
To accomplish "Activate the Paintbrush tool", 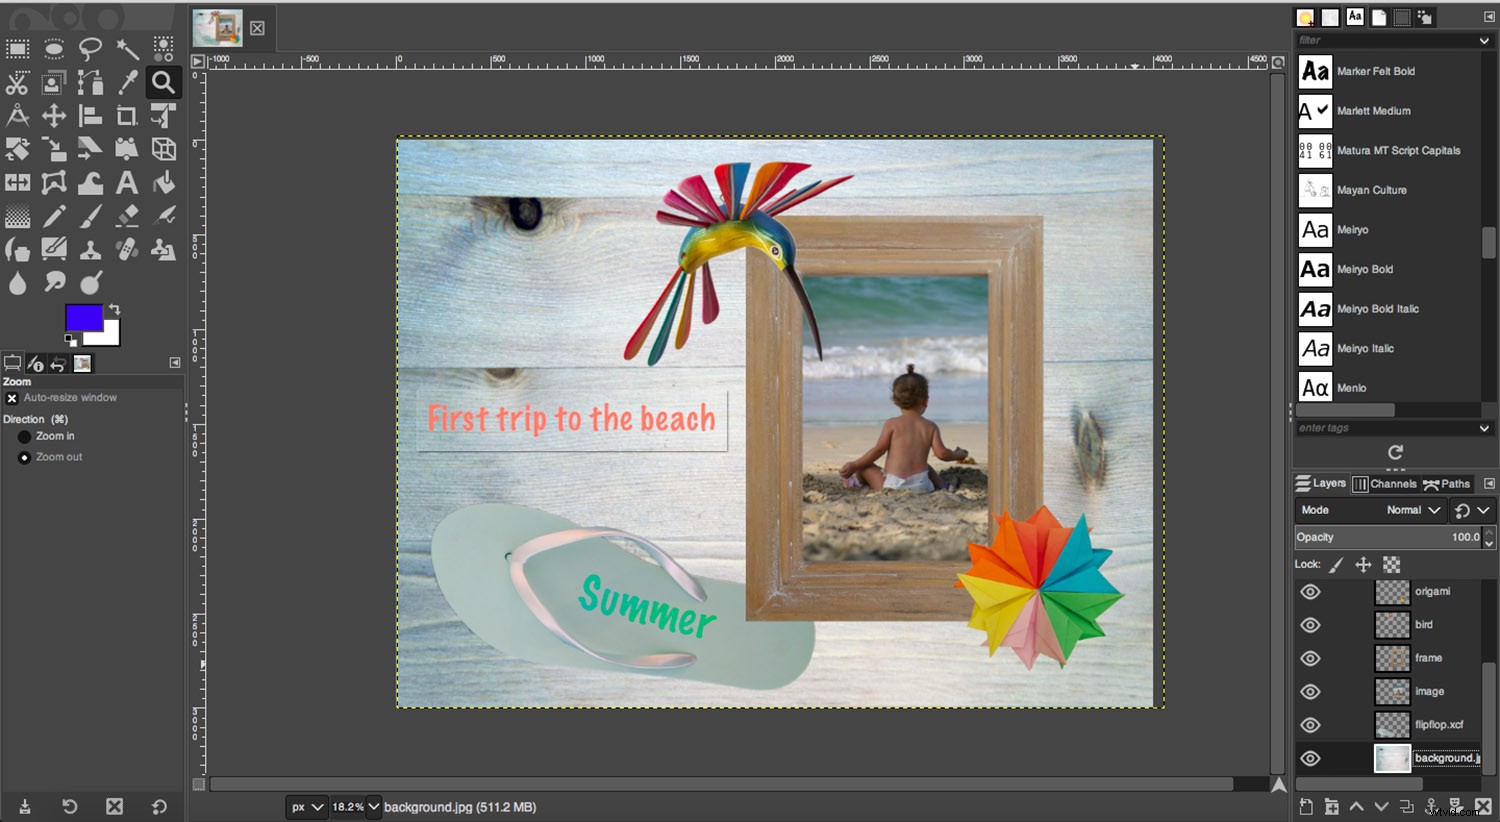I will (90, 215).
